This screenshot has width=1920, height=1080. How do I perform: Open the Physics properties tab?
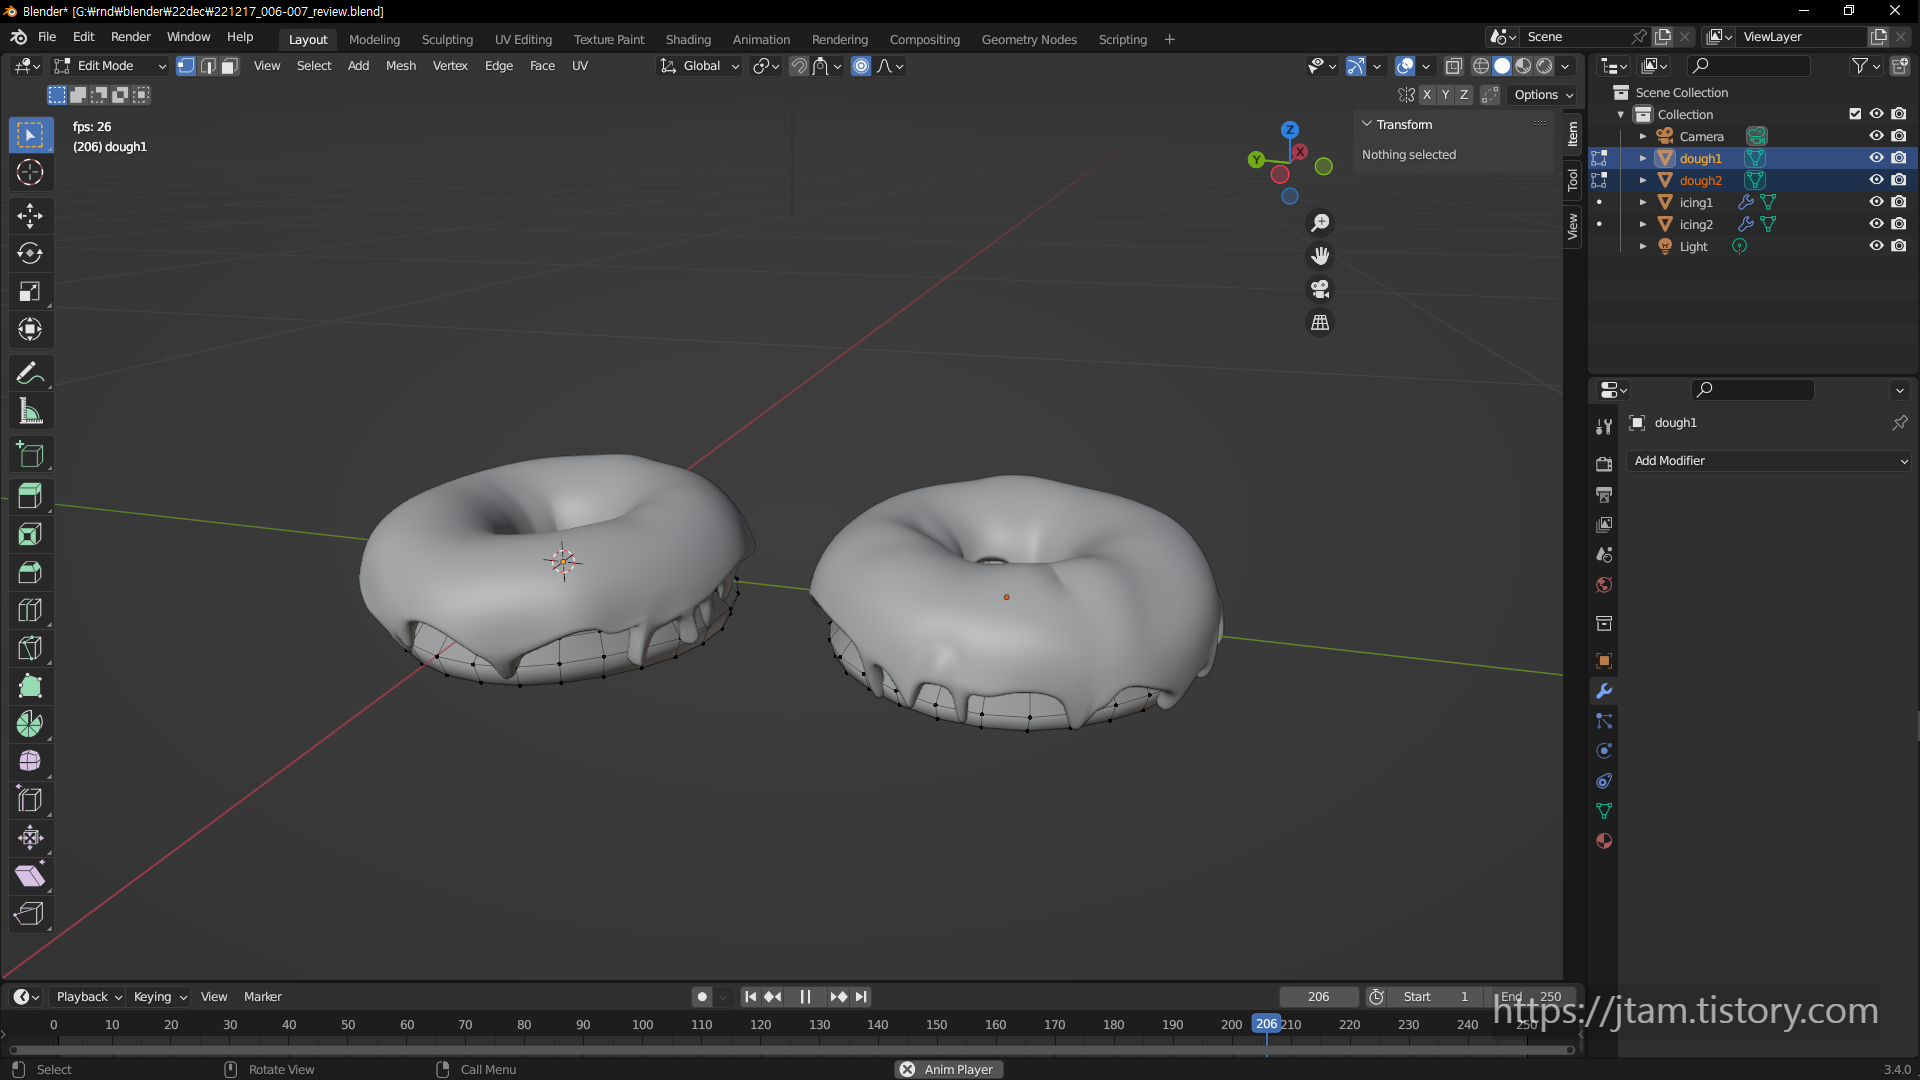point(1604,751)
